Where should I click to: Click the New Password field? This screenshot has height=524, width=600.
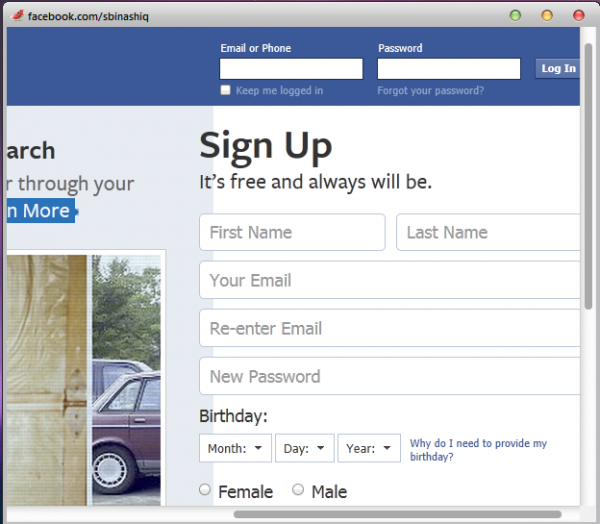pos(390,376)
